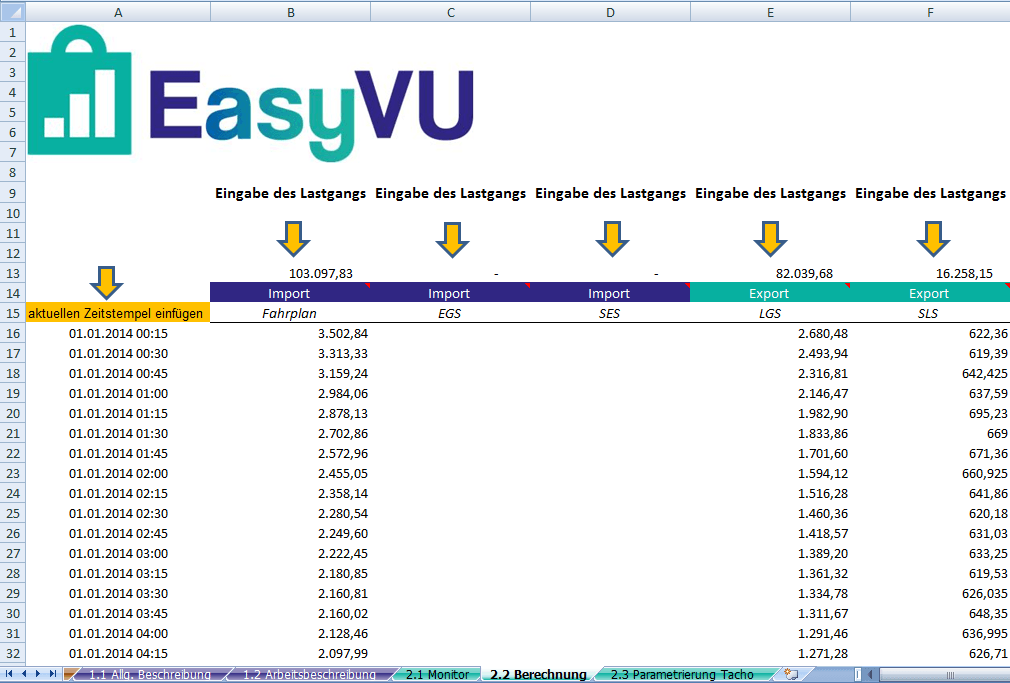This screenshot has height=683, width=1010.
Task: Open the 1.2 Arbeitsbeschreibung sheet tab
Action: pyautogui.click(x=309, y=674)
